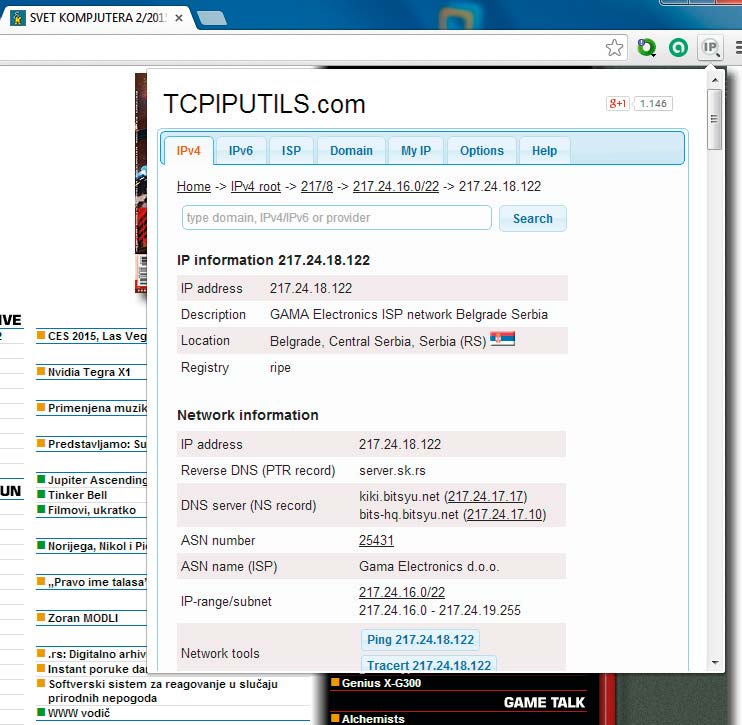
Task: Switch to the IPv4 tab
Action: 188,151
